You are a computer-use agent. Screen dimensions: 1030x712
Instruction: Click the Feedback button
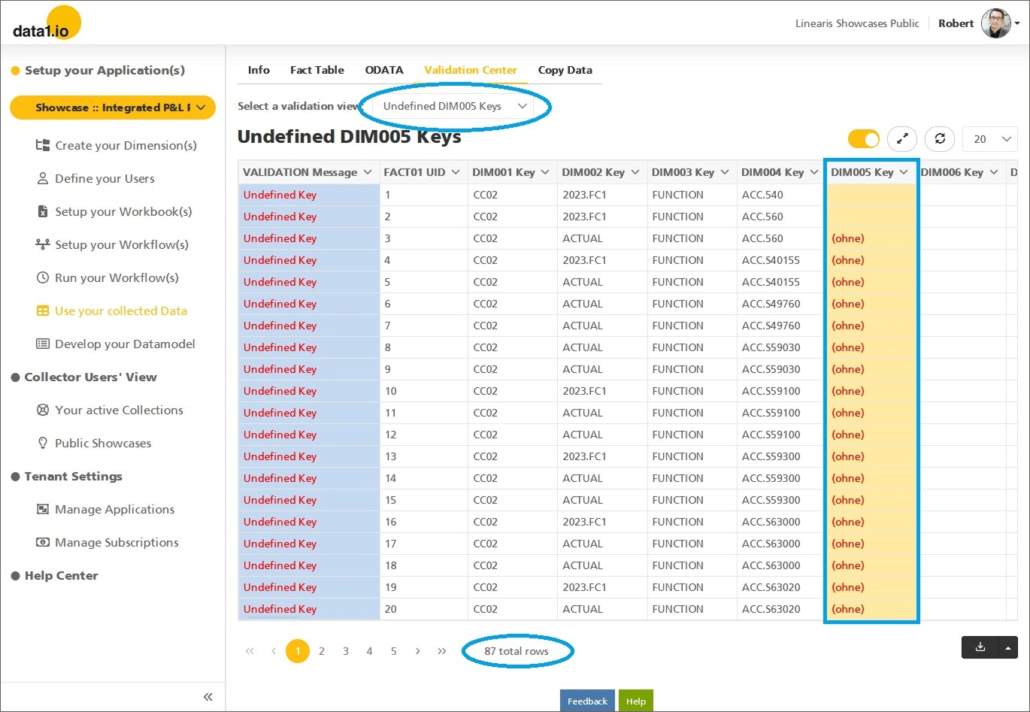587,701
